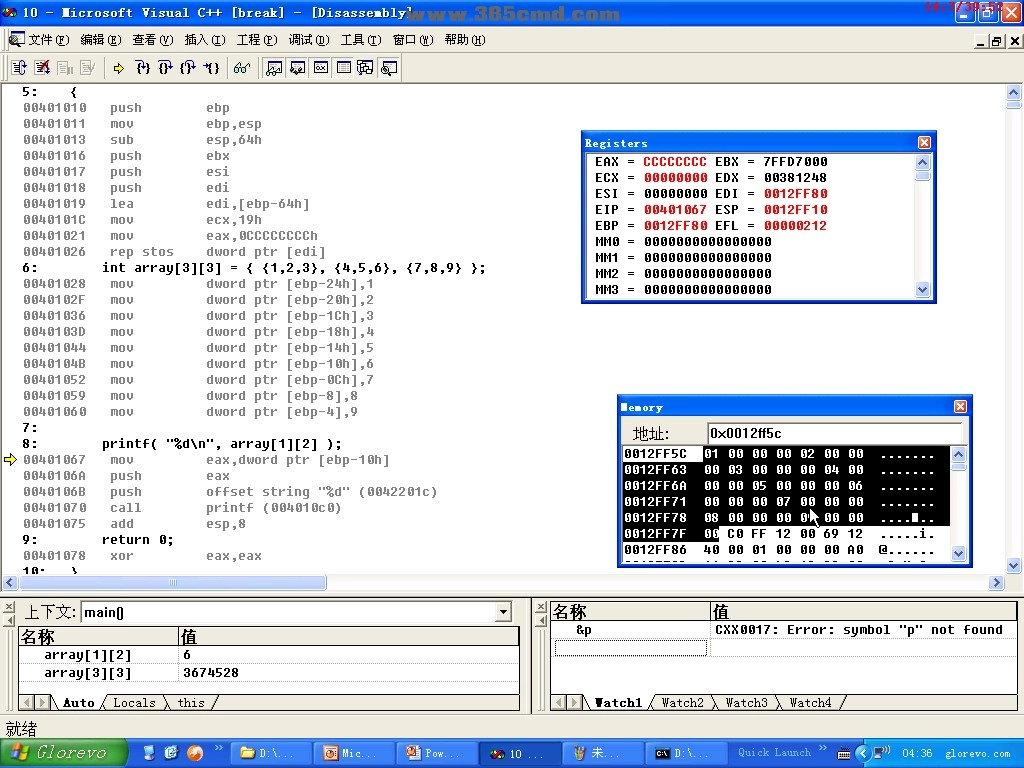Click the Step Over icon

165,68
